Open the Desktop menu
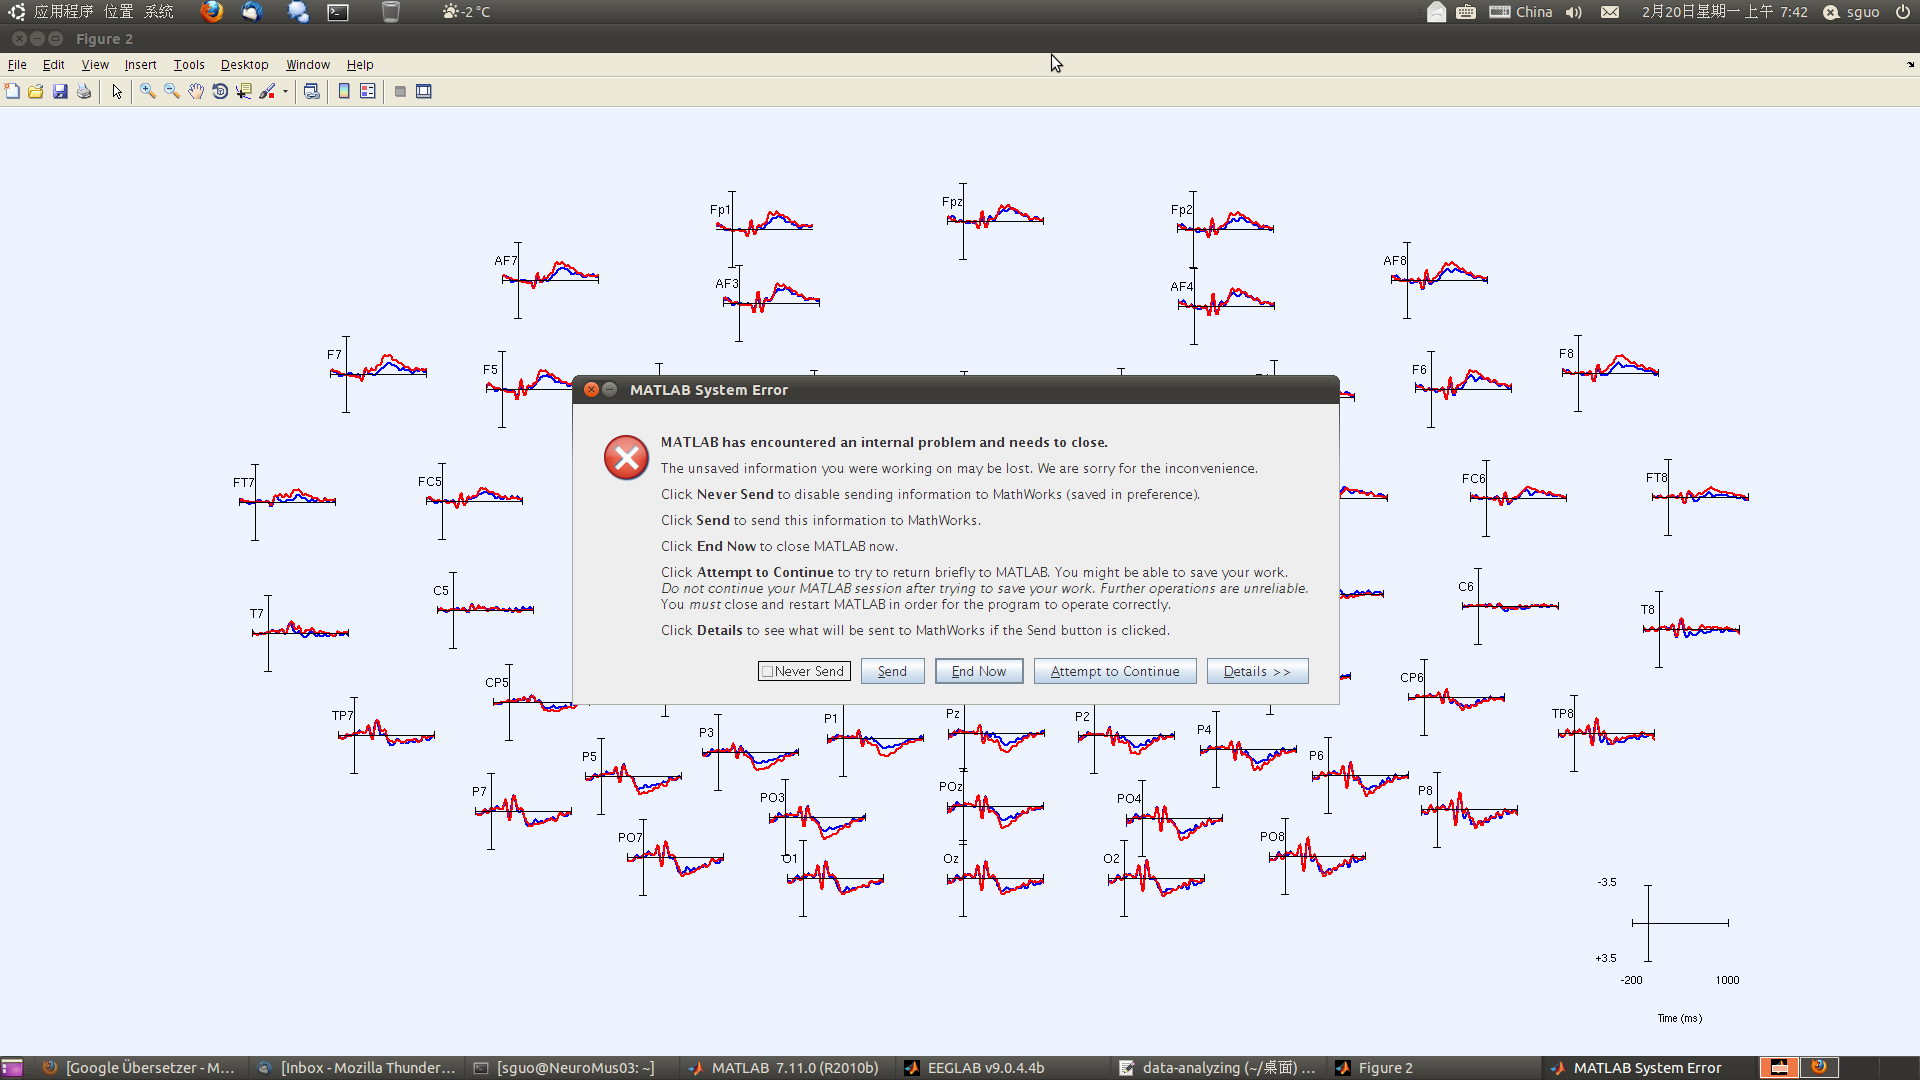The height and width of the screenshot is (1080, 1920). click(x=244, y=64)
